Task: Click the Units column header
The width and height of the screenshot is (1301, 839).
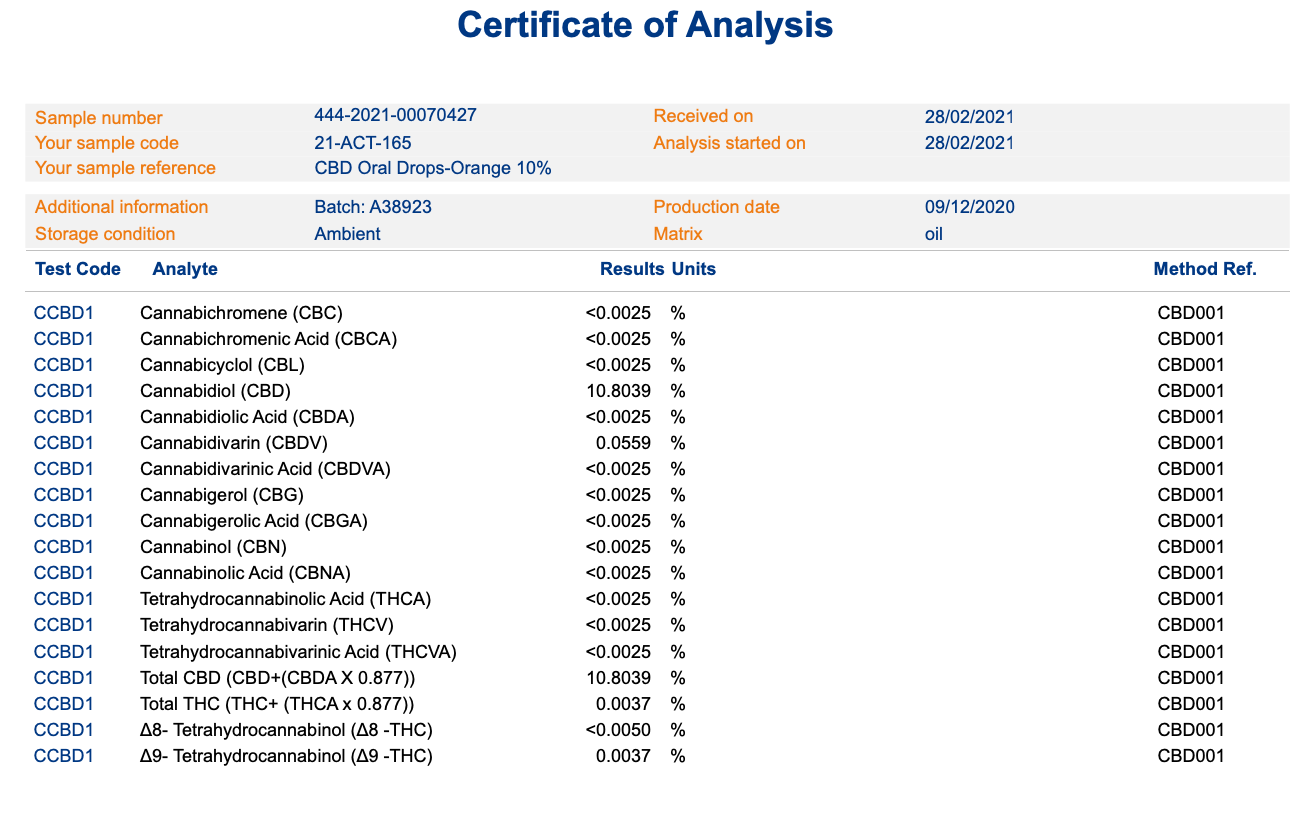Action: (694, 269)
